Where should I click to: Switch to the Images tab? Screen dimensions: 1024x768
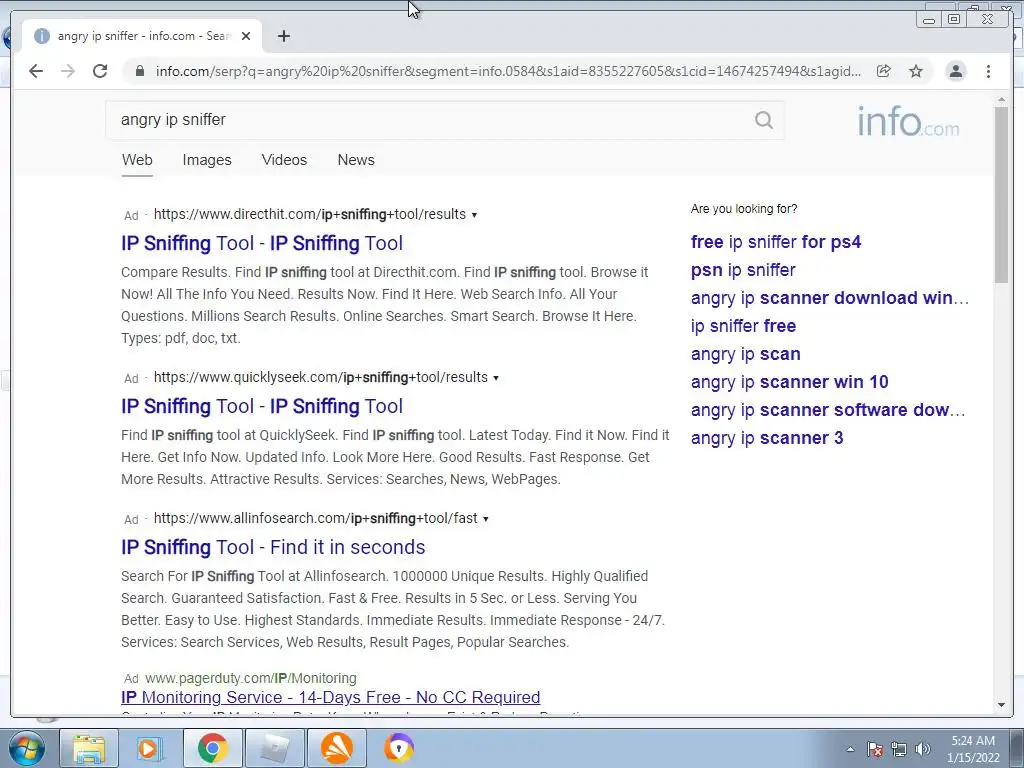207,160
